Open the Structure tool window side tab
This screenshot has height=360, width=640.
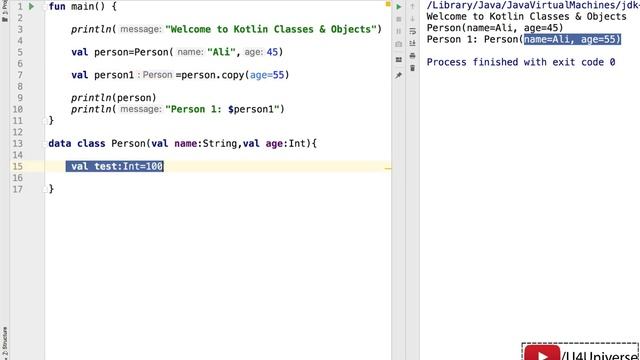(4, 343)
